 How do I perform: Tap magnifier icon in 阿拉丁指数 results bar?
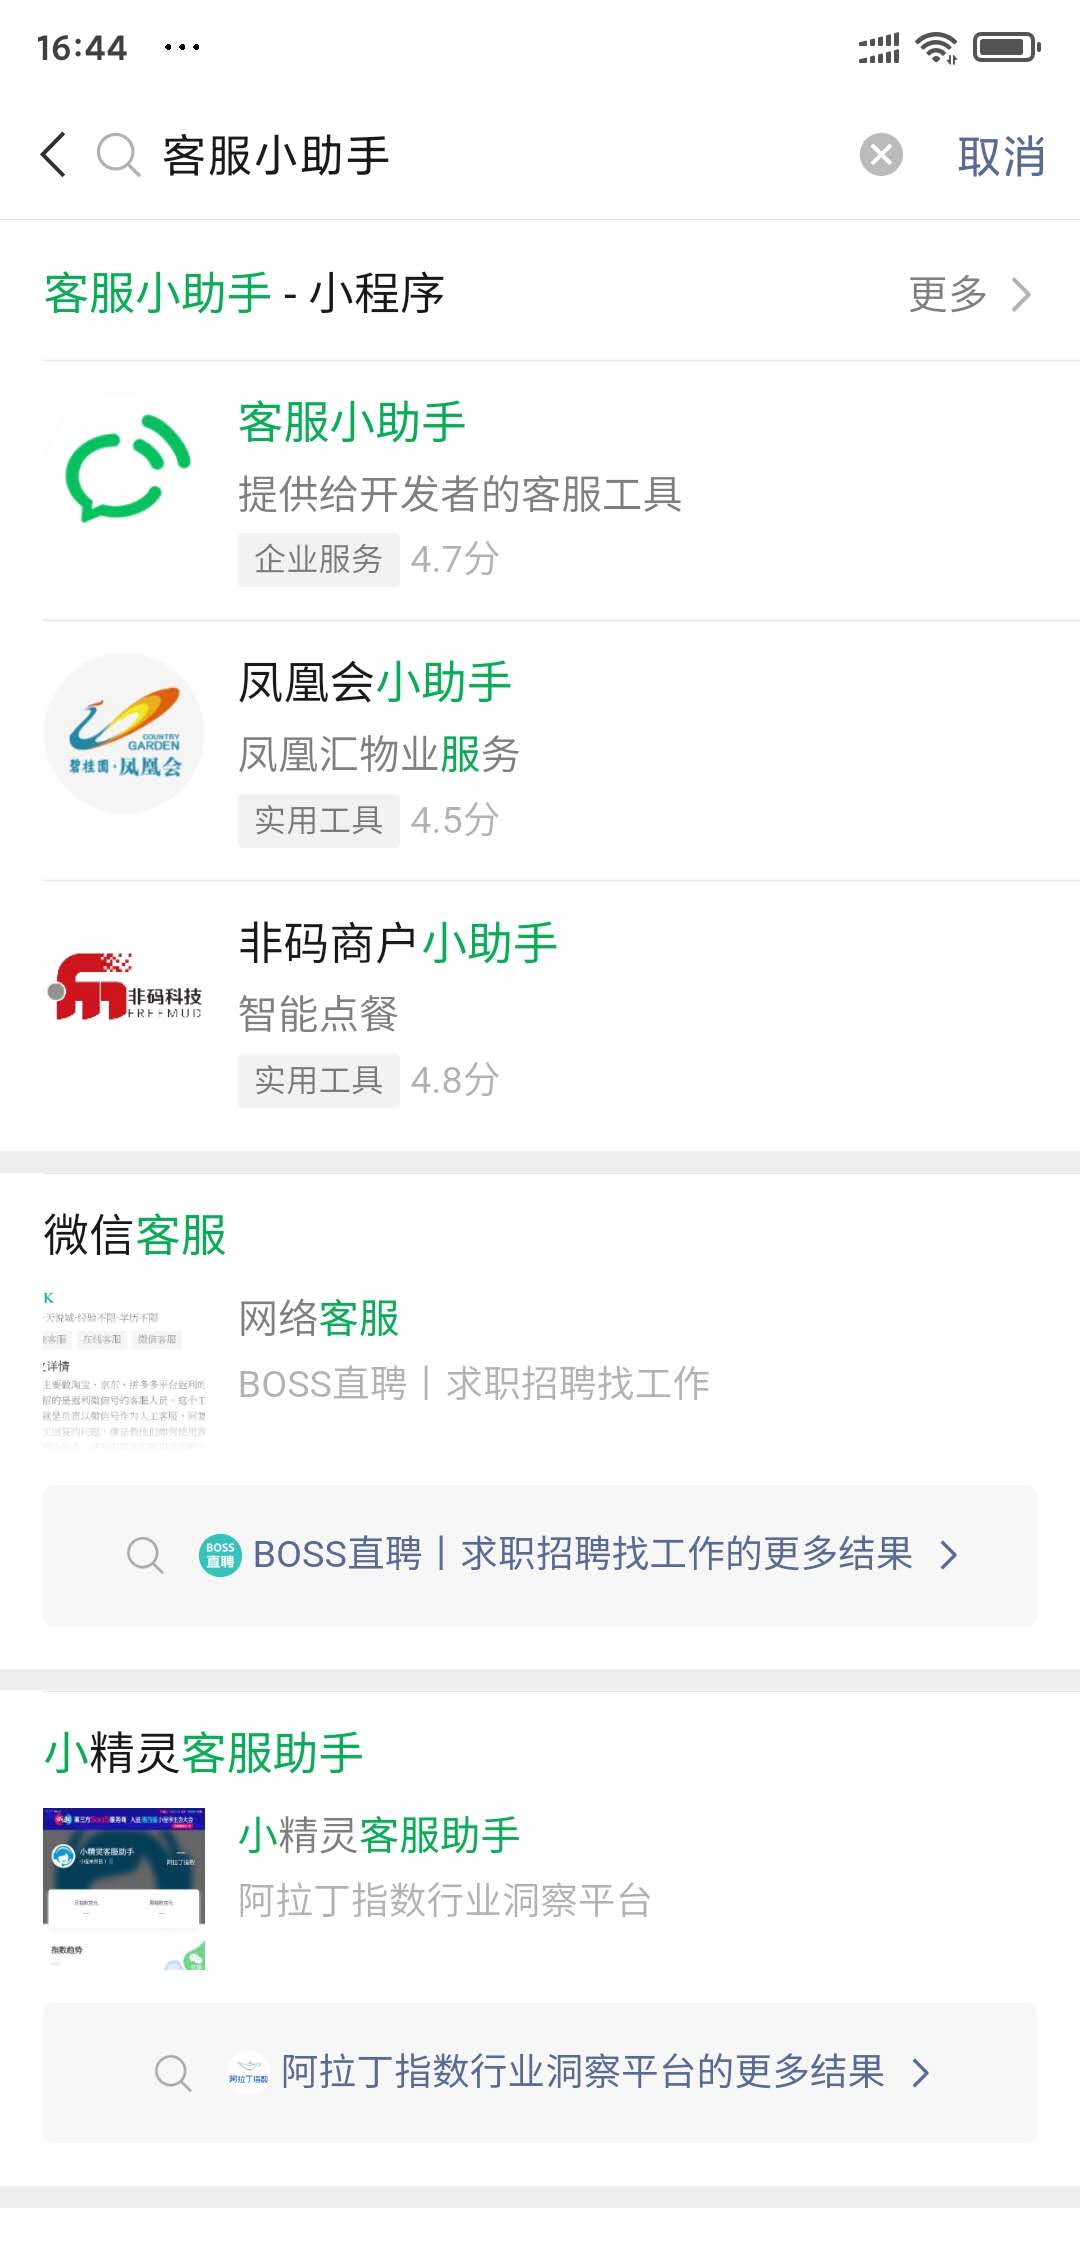pyautogui.click(x=172, y=2073)
